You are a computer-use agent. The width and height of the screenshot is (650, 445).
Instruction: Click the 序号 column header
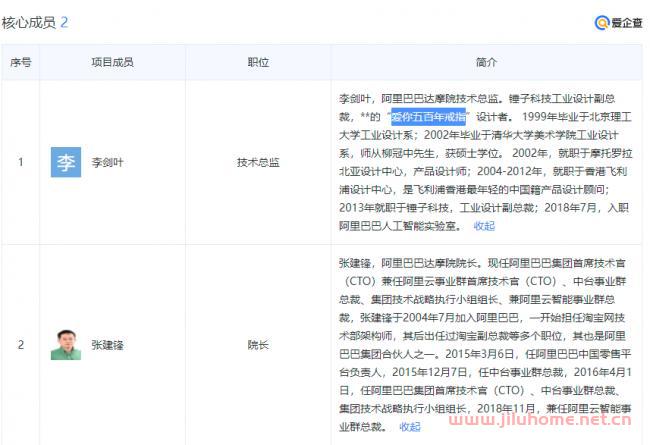[x=21, y=62]
